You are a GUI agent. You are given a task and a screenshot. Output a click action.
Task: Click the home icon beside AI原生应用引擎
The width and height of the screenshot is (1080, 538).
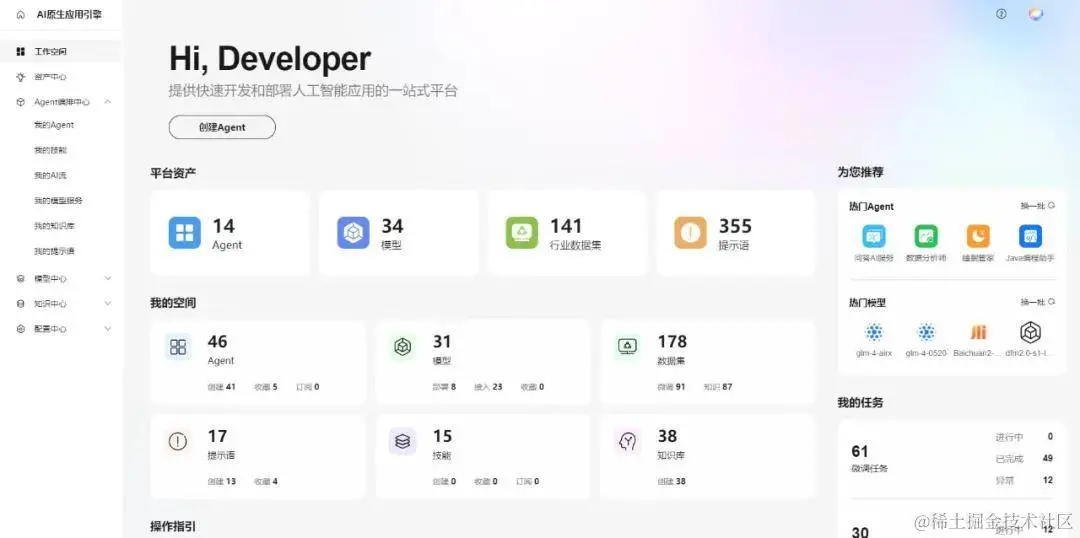[20, 14]
